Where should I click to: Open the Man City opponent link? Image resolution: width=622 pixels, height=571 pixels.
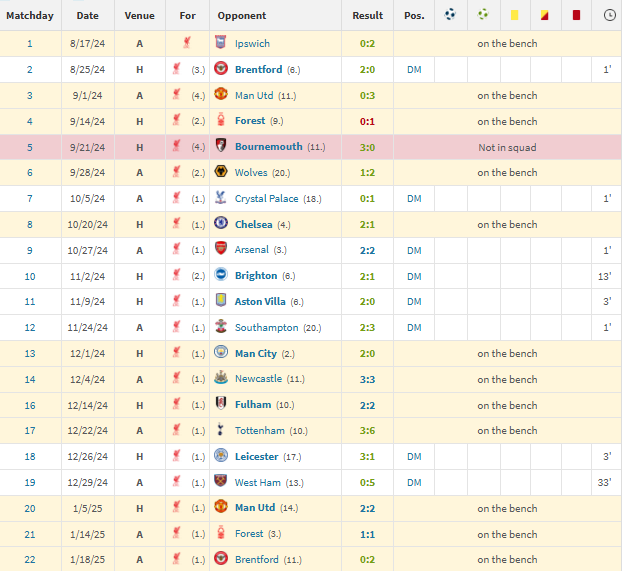point(256,354)
